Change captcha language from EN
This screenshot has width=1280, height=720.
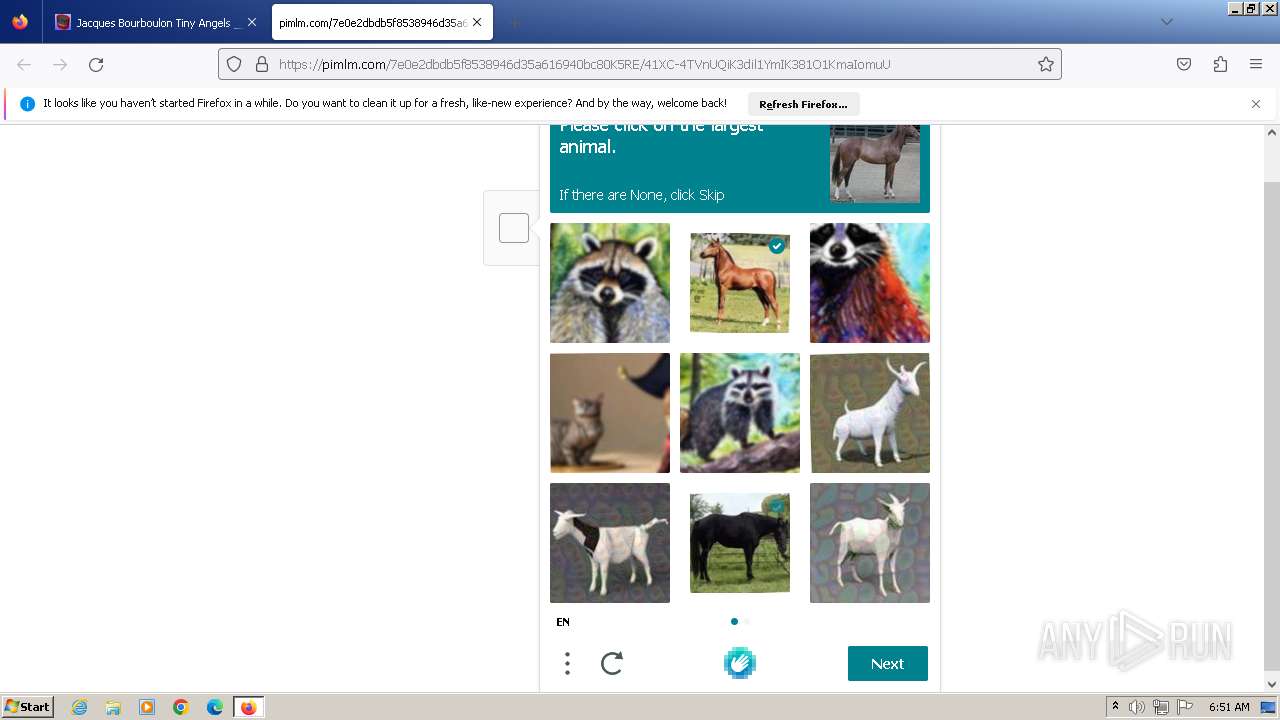(563, 622)
